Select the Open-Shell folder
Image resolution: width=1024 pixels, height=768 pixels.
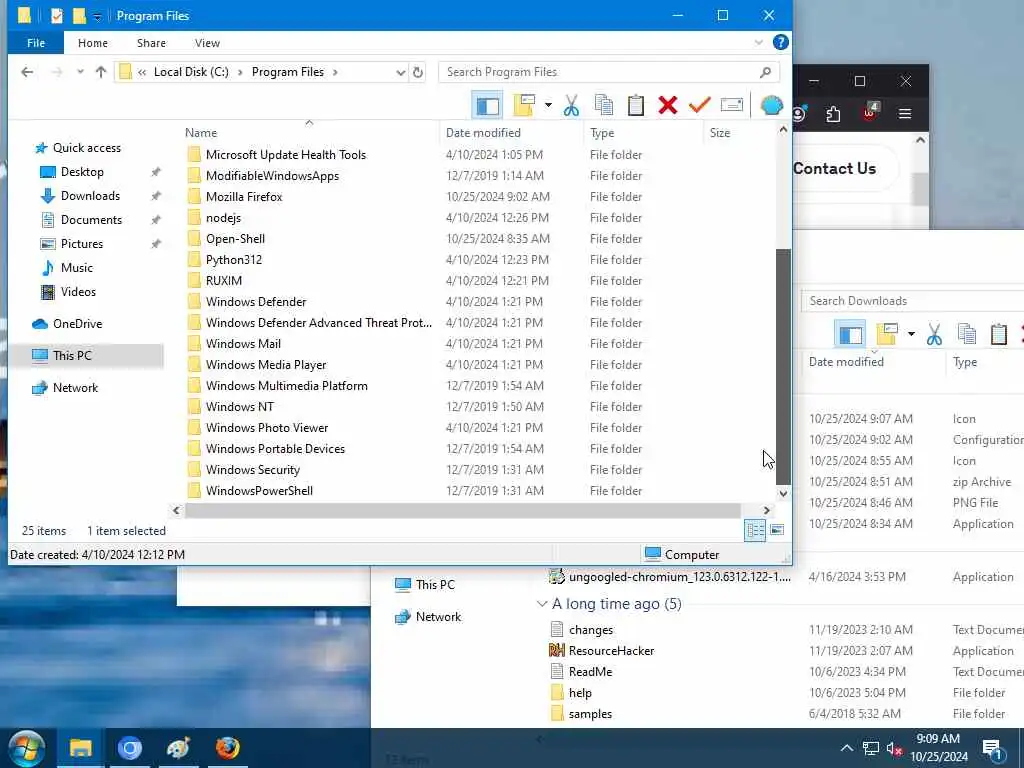235,238
